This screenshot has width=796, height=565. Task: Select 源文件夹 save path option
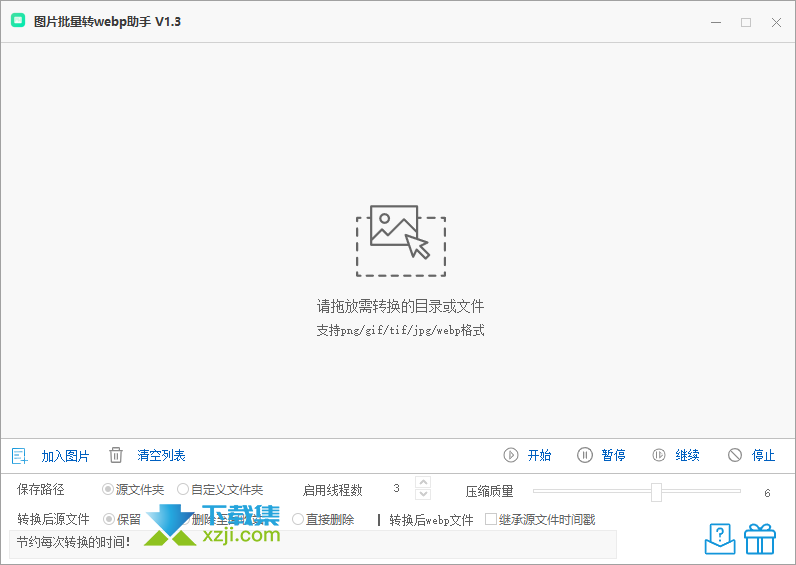tap(133, 489)
